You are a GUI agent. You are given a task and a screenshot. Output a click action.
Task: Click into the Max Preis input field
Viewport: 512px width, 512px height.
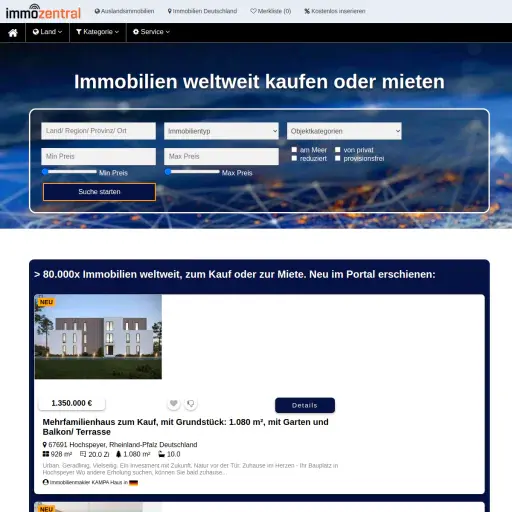[221, 156]
